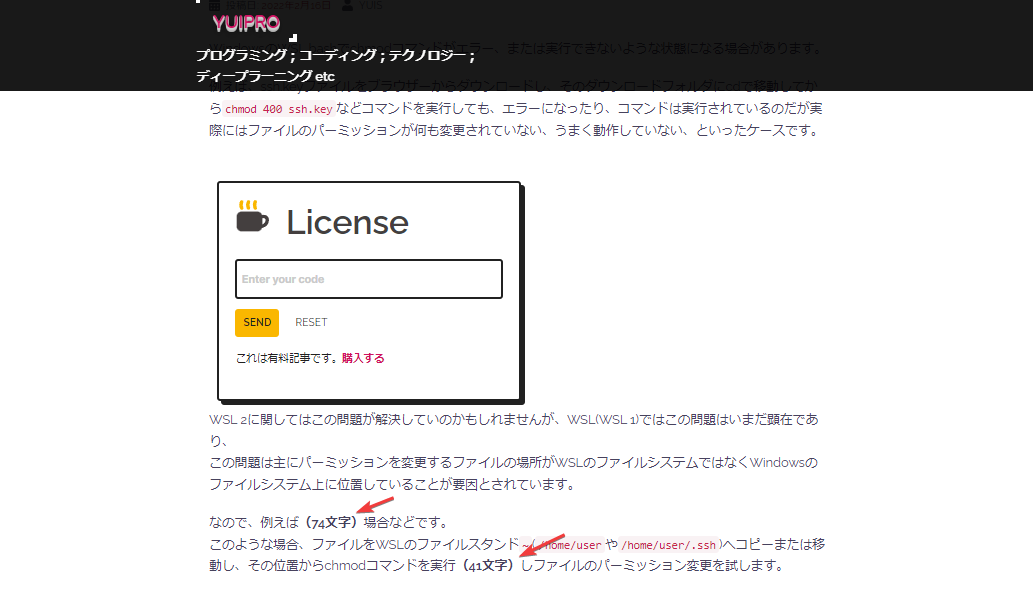Click the chmod 400 ssh.key code snippet
Image resolution: width=1033 pixels, height=593 pixels.
click(268, 108)
